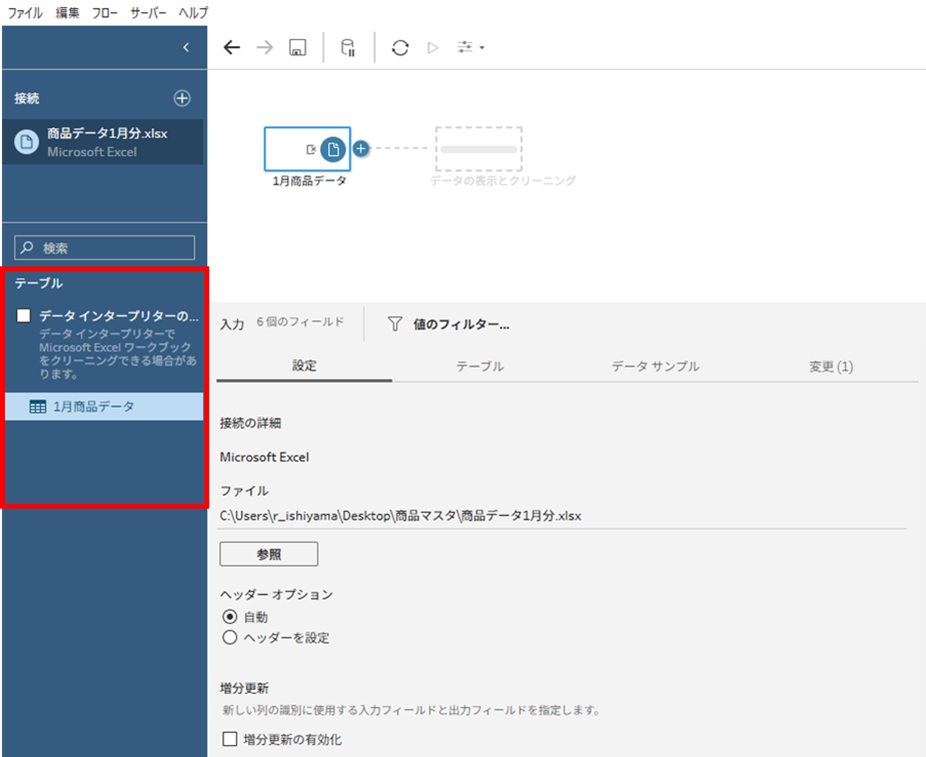926x757 pixels.
Task: Click the refresh icon in toolbar
Action: click(x=400, y=48)
